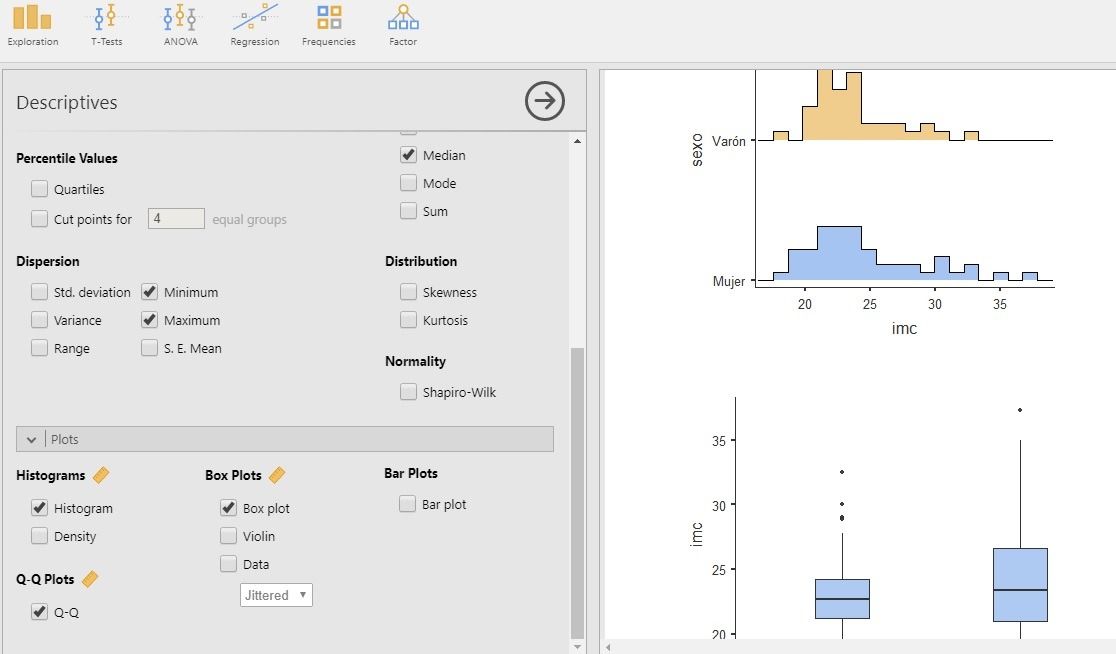Click the cut points number field
The image size is (1116, 654).
(x=176, y=219)
